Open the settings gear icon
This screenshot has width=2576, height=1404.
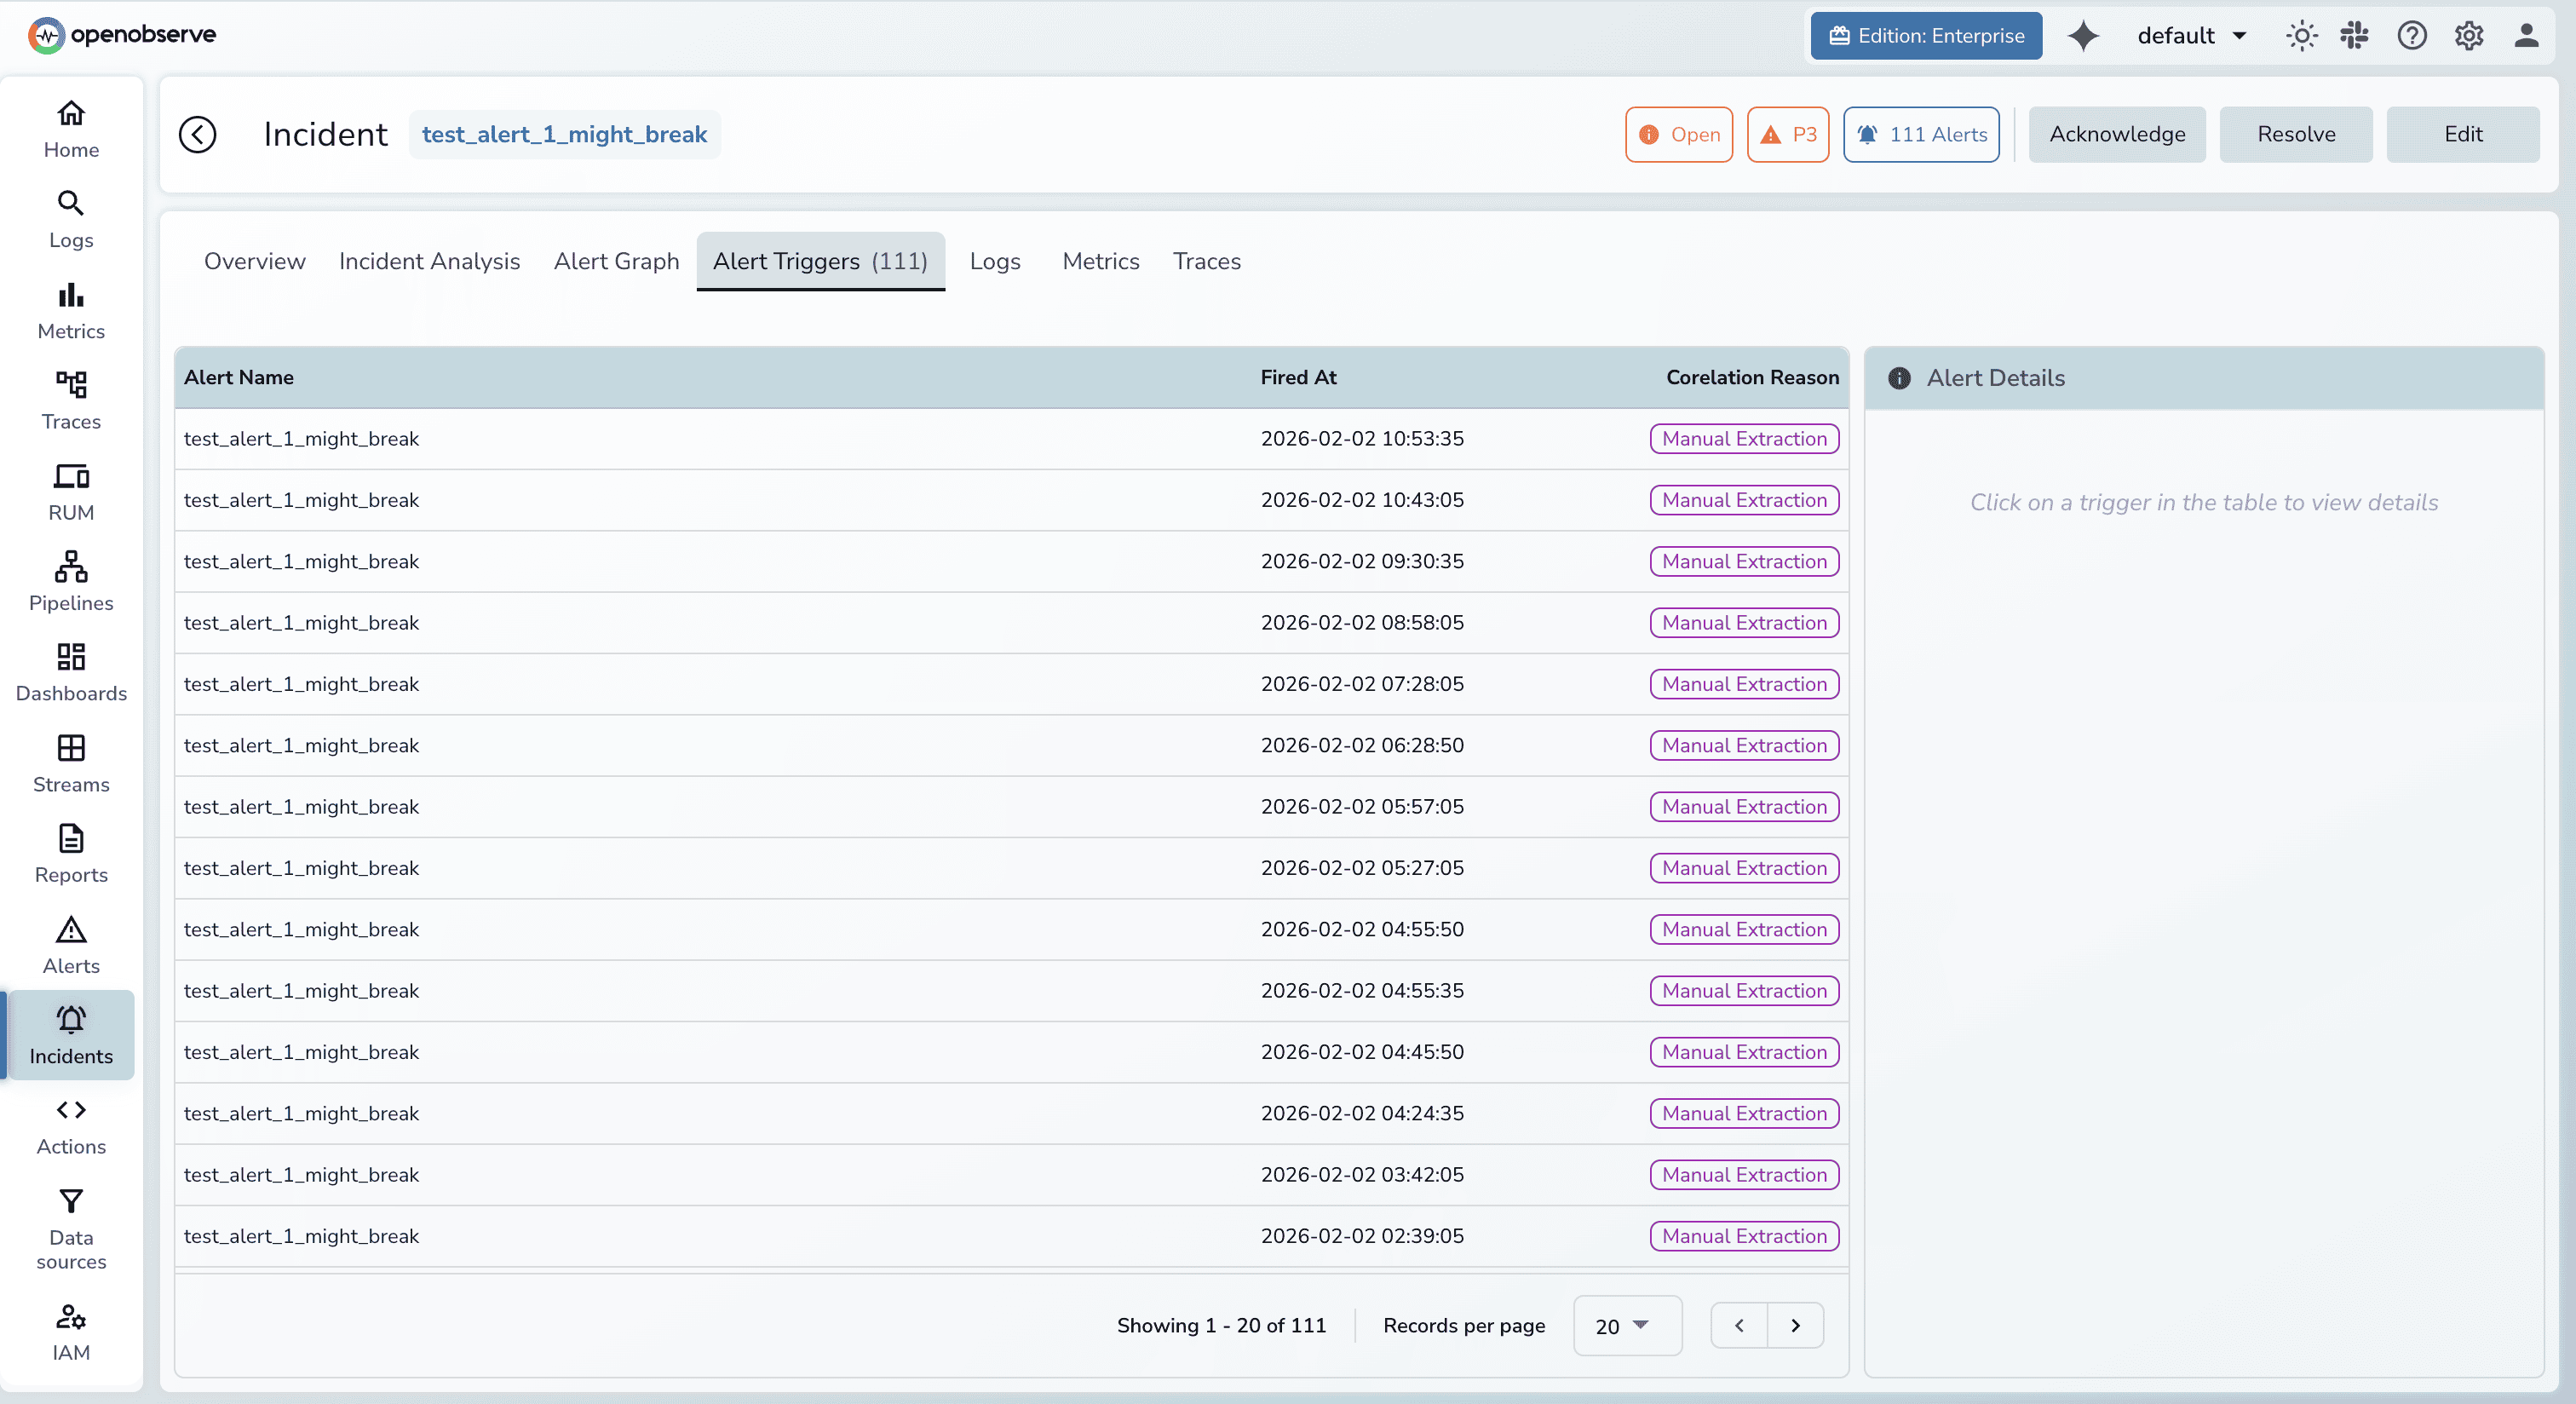(x=2468, y=35)
